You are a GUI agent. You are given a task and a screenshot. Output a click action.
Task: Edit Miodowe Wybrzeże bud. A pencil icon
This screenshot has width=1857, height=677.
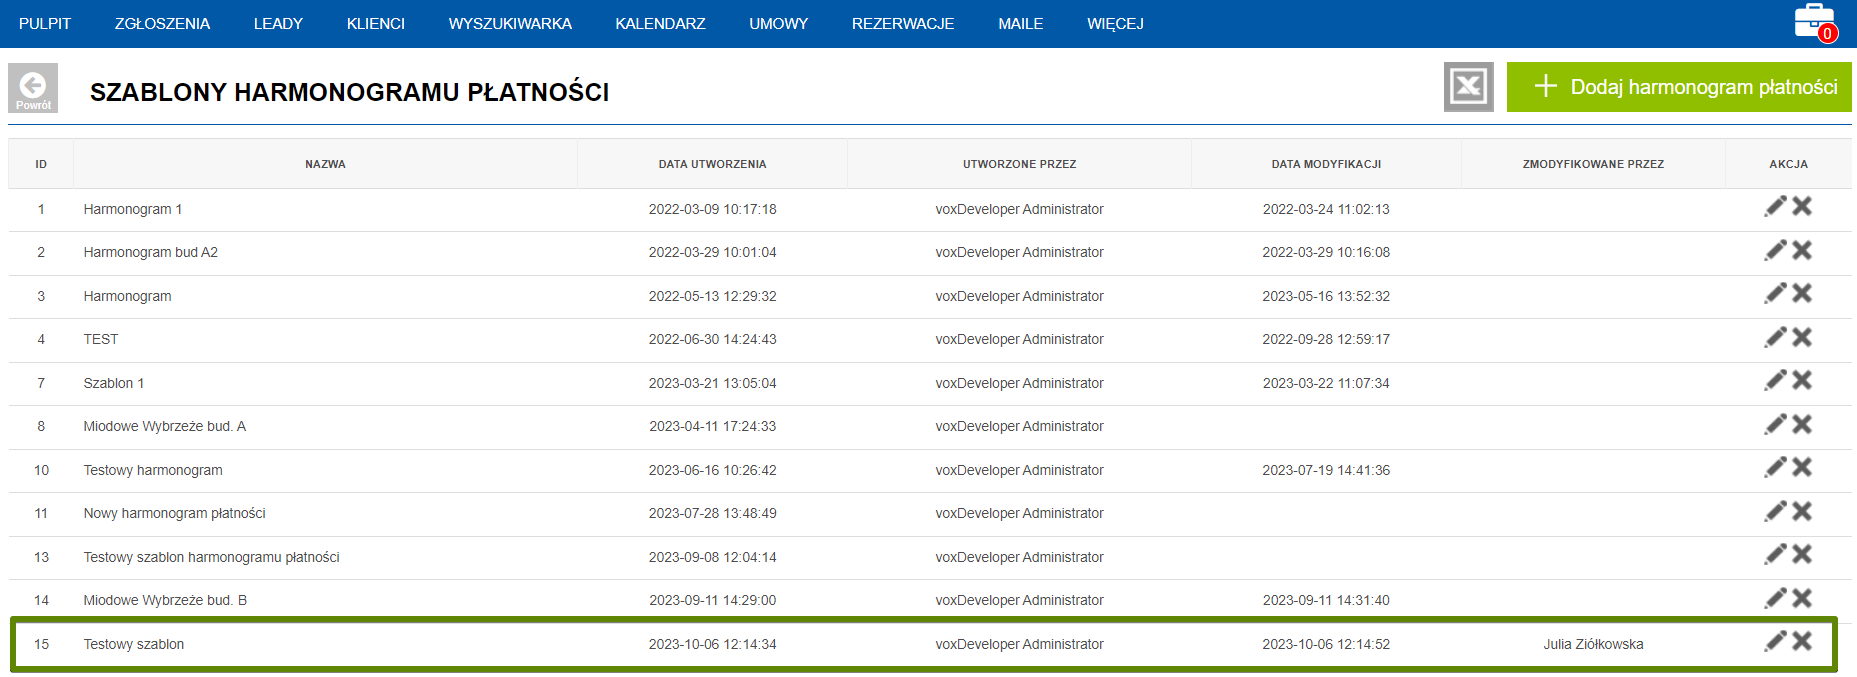(1775, 424)
